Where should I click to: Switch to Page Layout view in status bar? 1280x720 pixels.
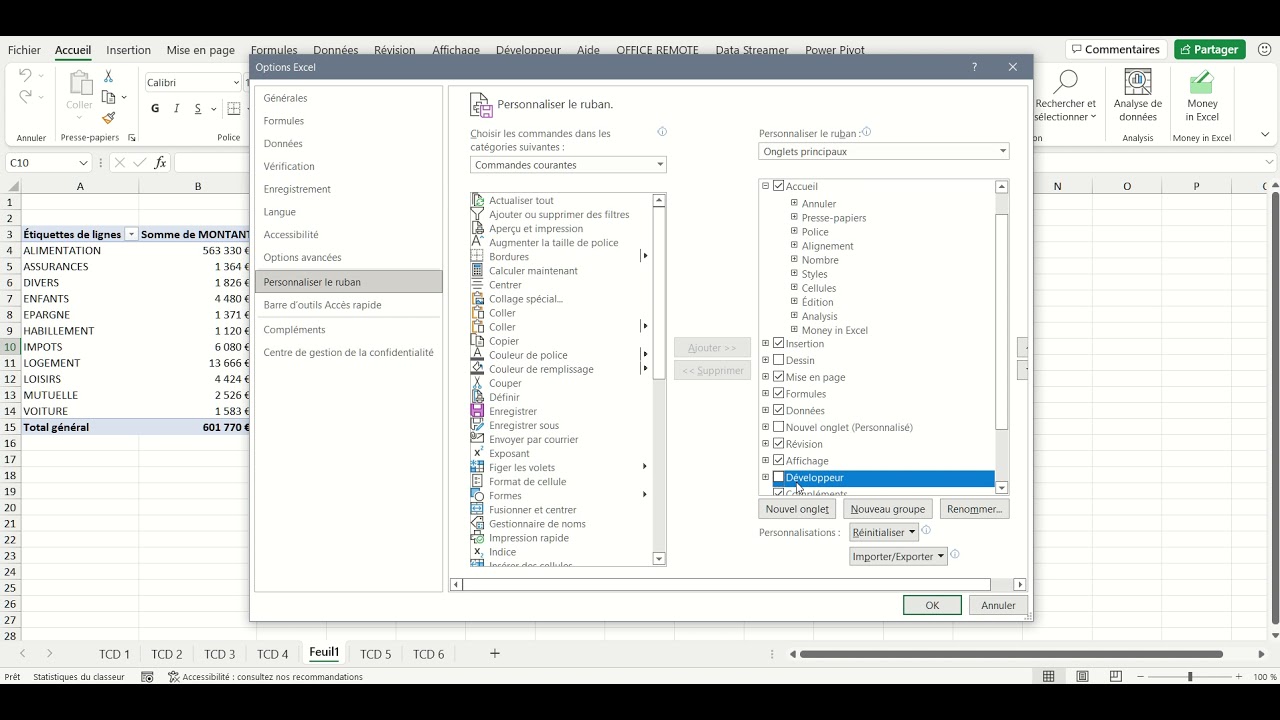[1082, 677]
